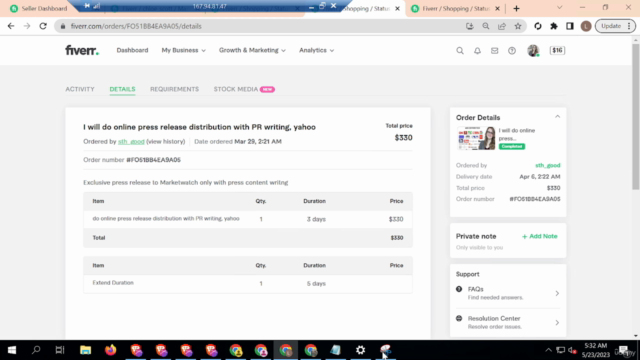Click the page vertical scrollbar
640x360 pixels.
coord(636,116)
